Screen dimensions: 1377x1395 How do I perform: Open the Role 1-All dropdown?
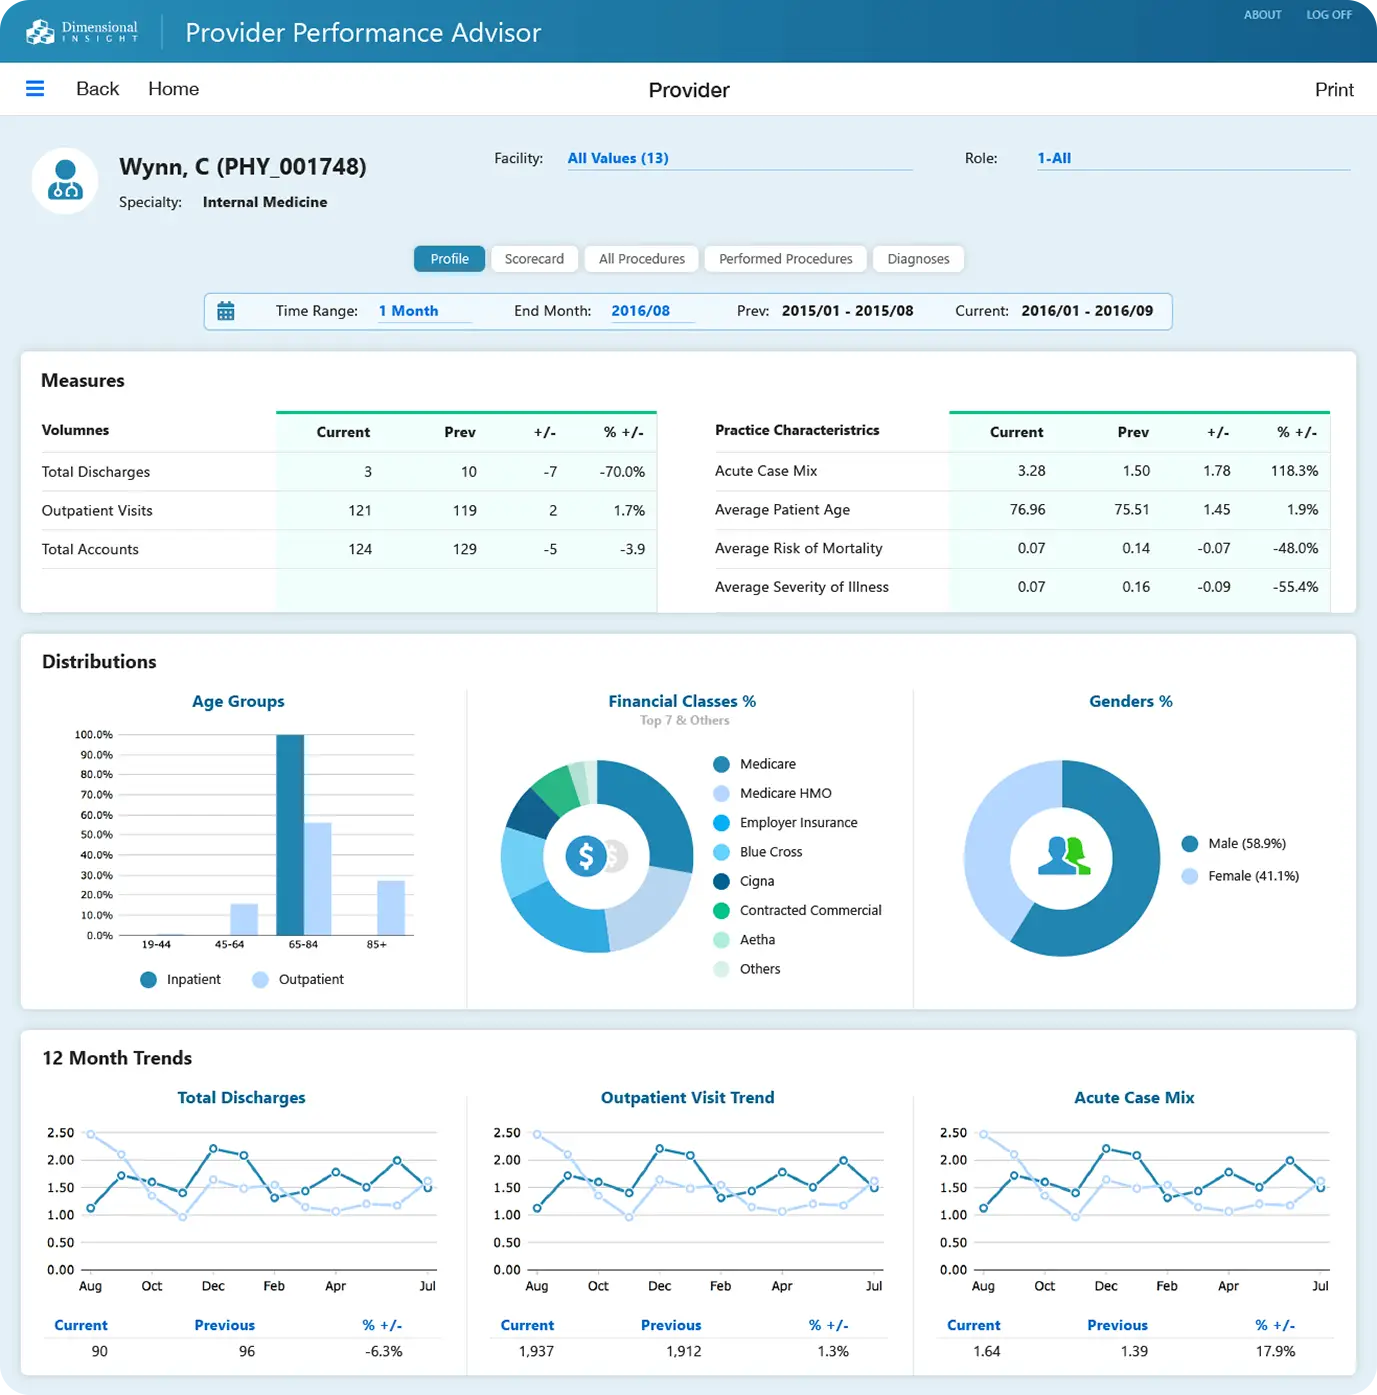click(1191, 158)
